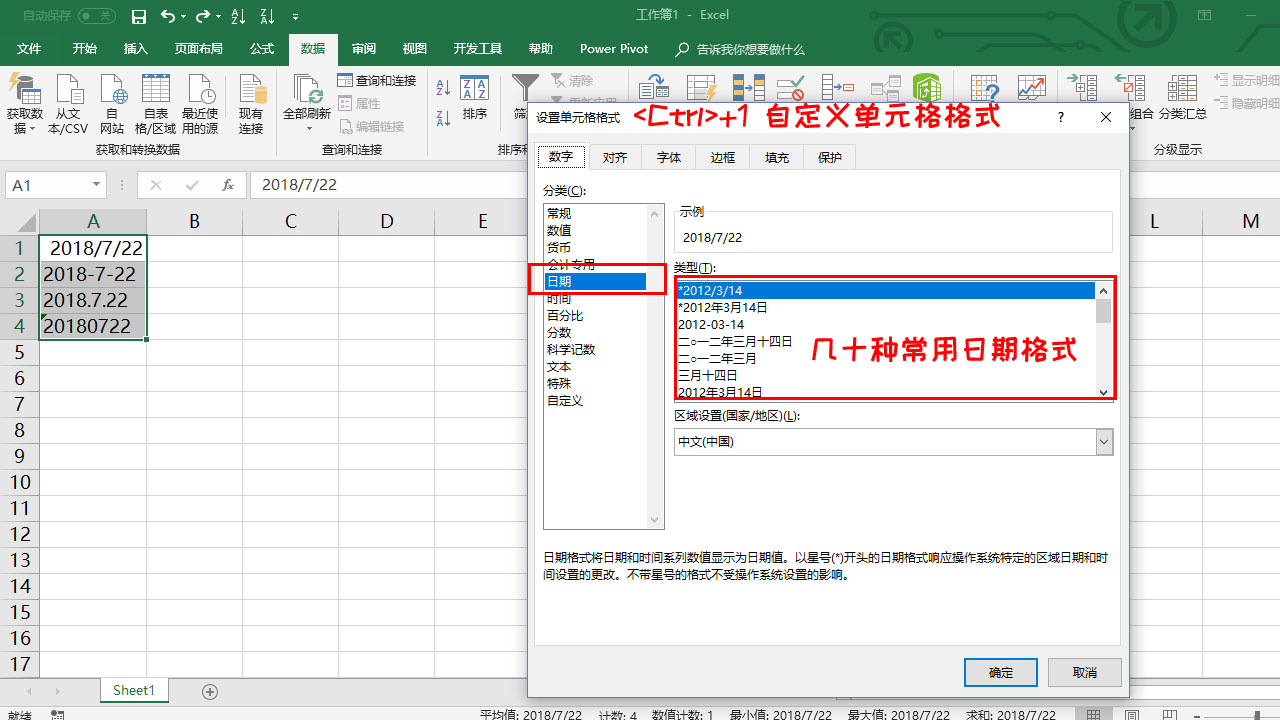Click the Consolidate icon
The height and width of the screenshot is (720, 1280).
836,89
